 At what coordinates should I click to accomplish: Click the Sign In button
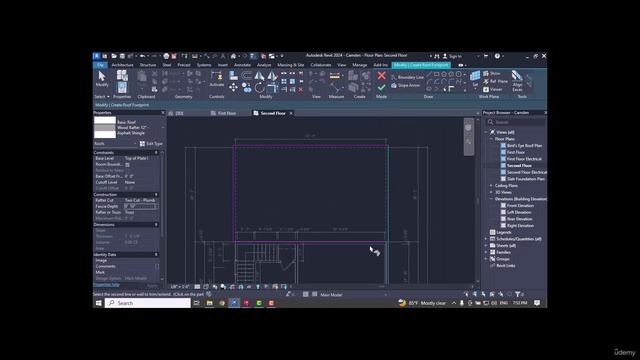452,56
